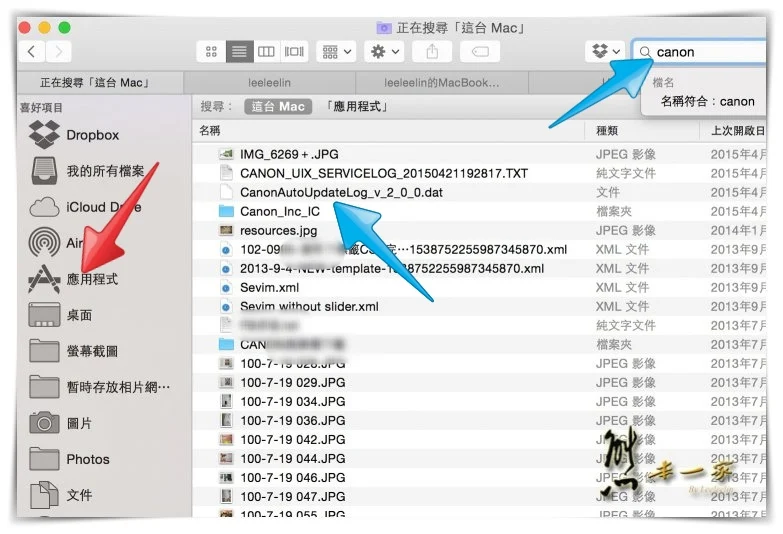Click the blank document icon of CanonAutoUpdateLog
Image resolution: width=783 pixels, height=534 pixels.
click(x=226, y=192)
